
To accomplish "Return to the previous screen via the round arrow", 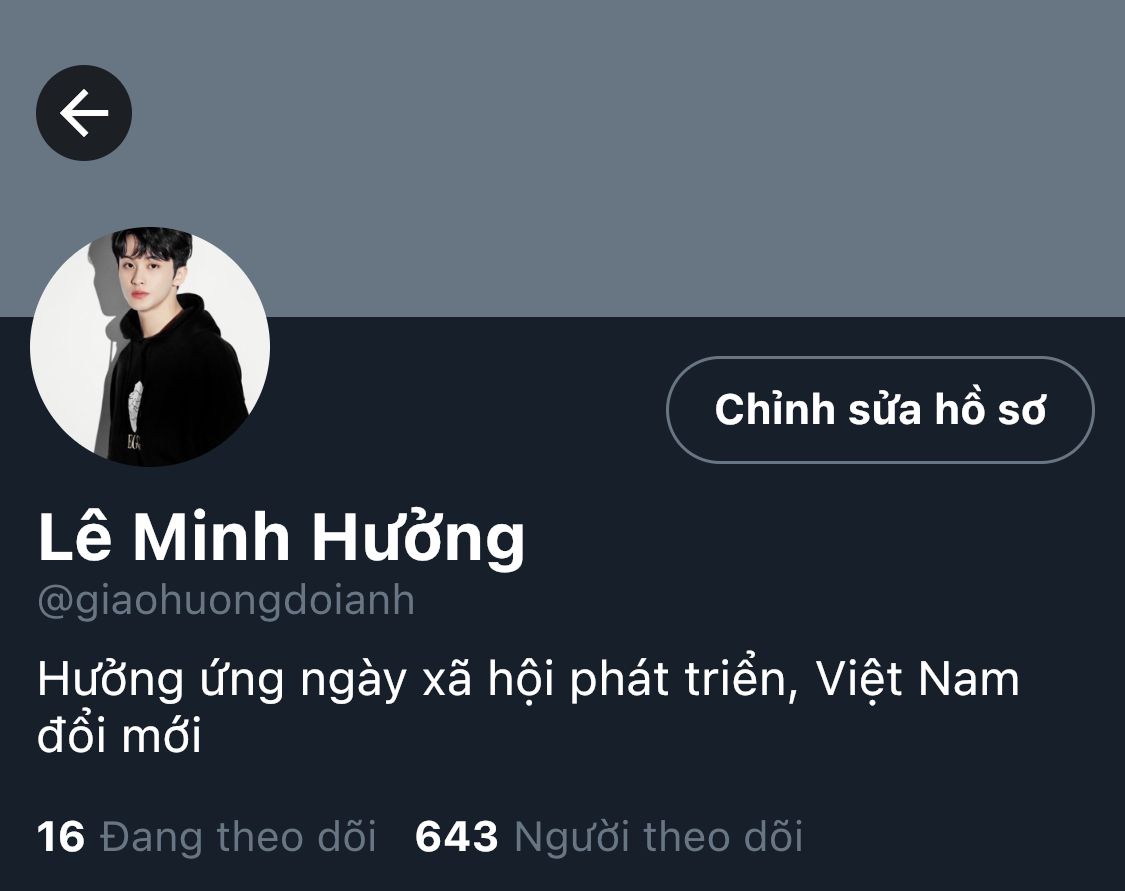I will coord(84,113).
